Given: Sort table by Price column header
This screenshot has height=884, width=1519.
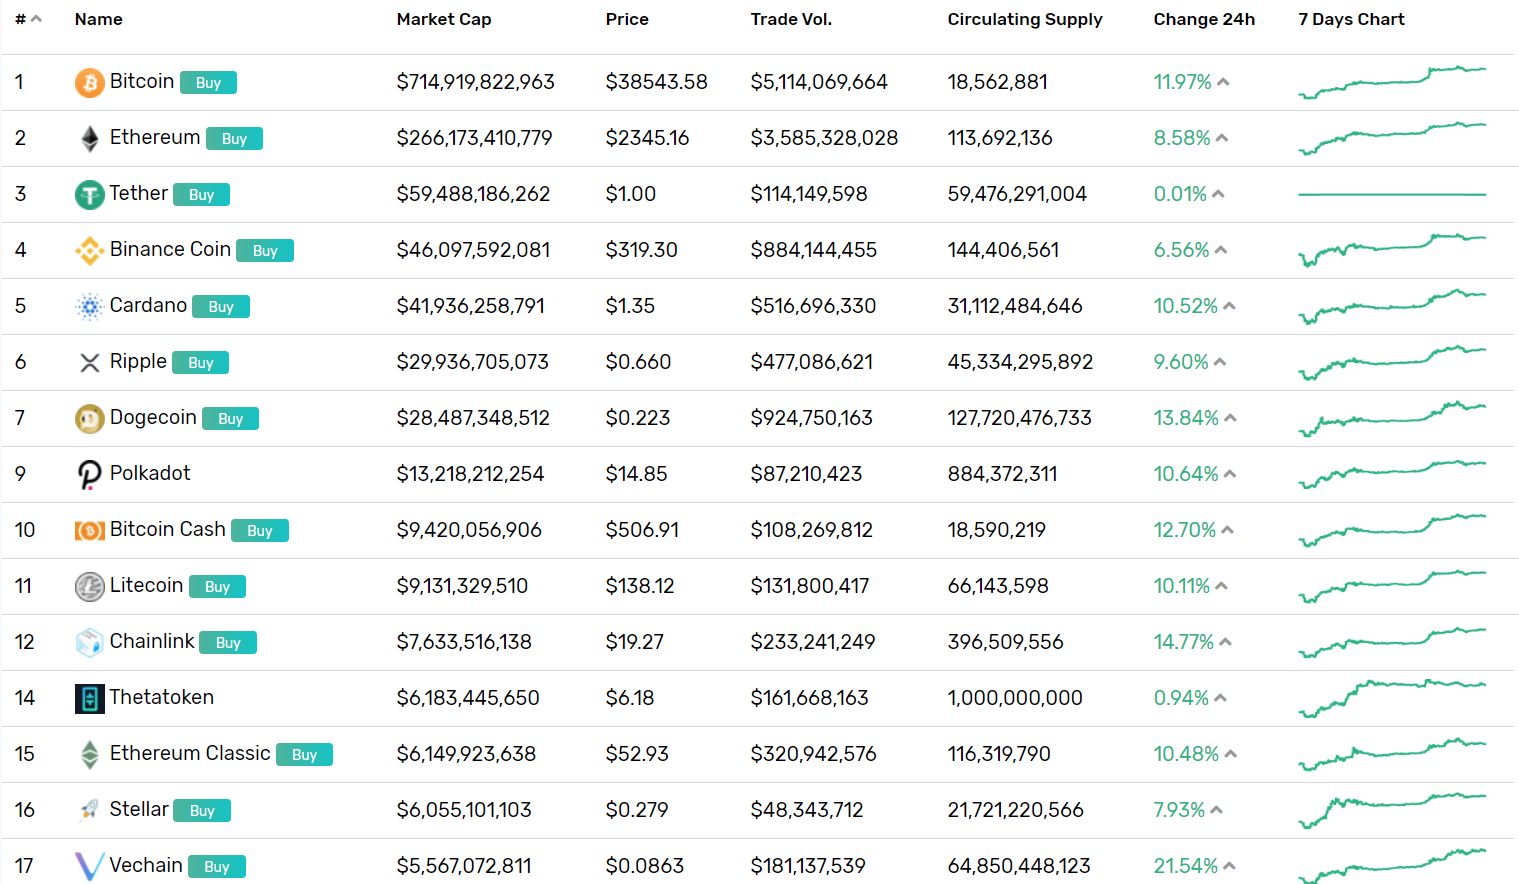Looking at the screenshot, I should 627,19.
